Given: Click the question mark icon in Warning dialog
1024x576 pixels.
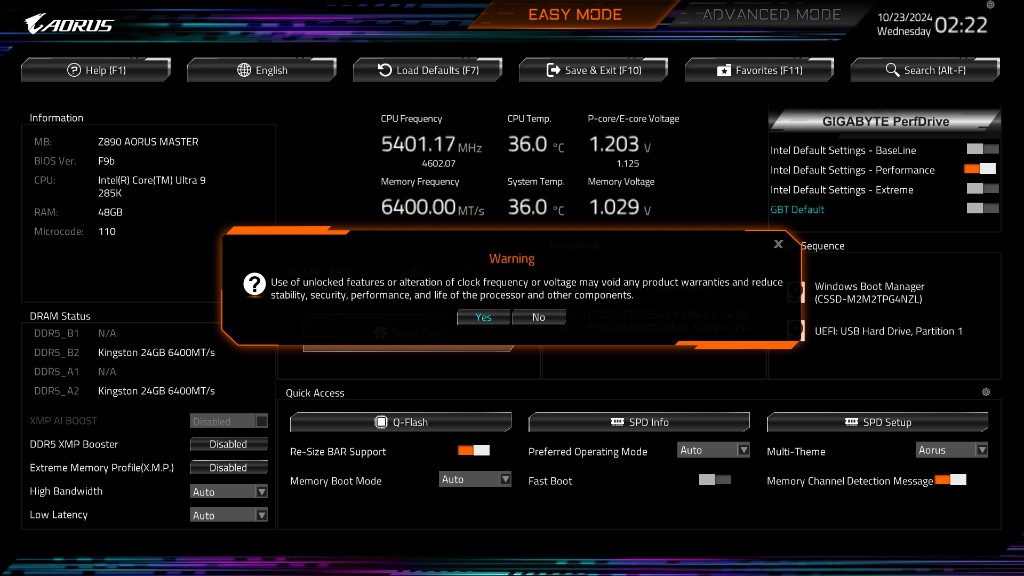Looking at the screenshot, I should point(254,284).
